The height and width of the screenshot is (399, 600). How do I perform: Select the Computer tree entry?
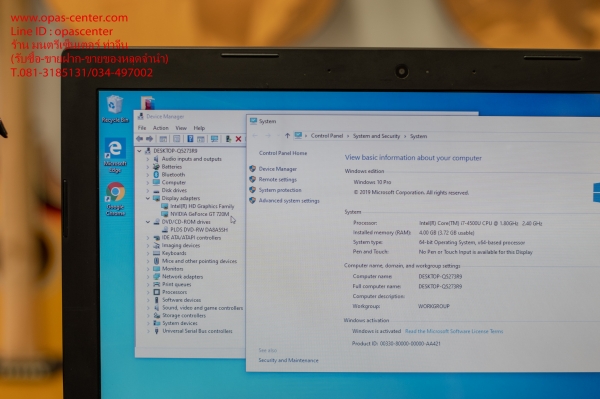173,182
